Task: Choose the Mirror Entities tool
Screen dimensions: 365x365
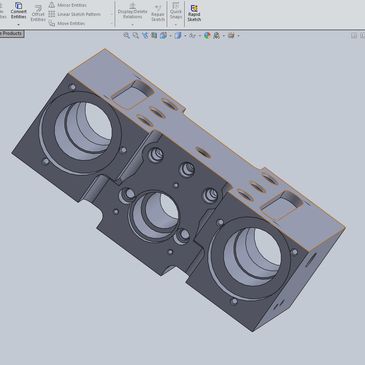Action: [x=67, y=5]
